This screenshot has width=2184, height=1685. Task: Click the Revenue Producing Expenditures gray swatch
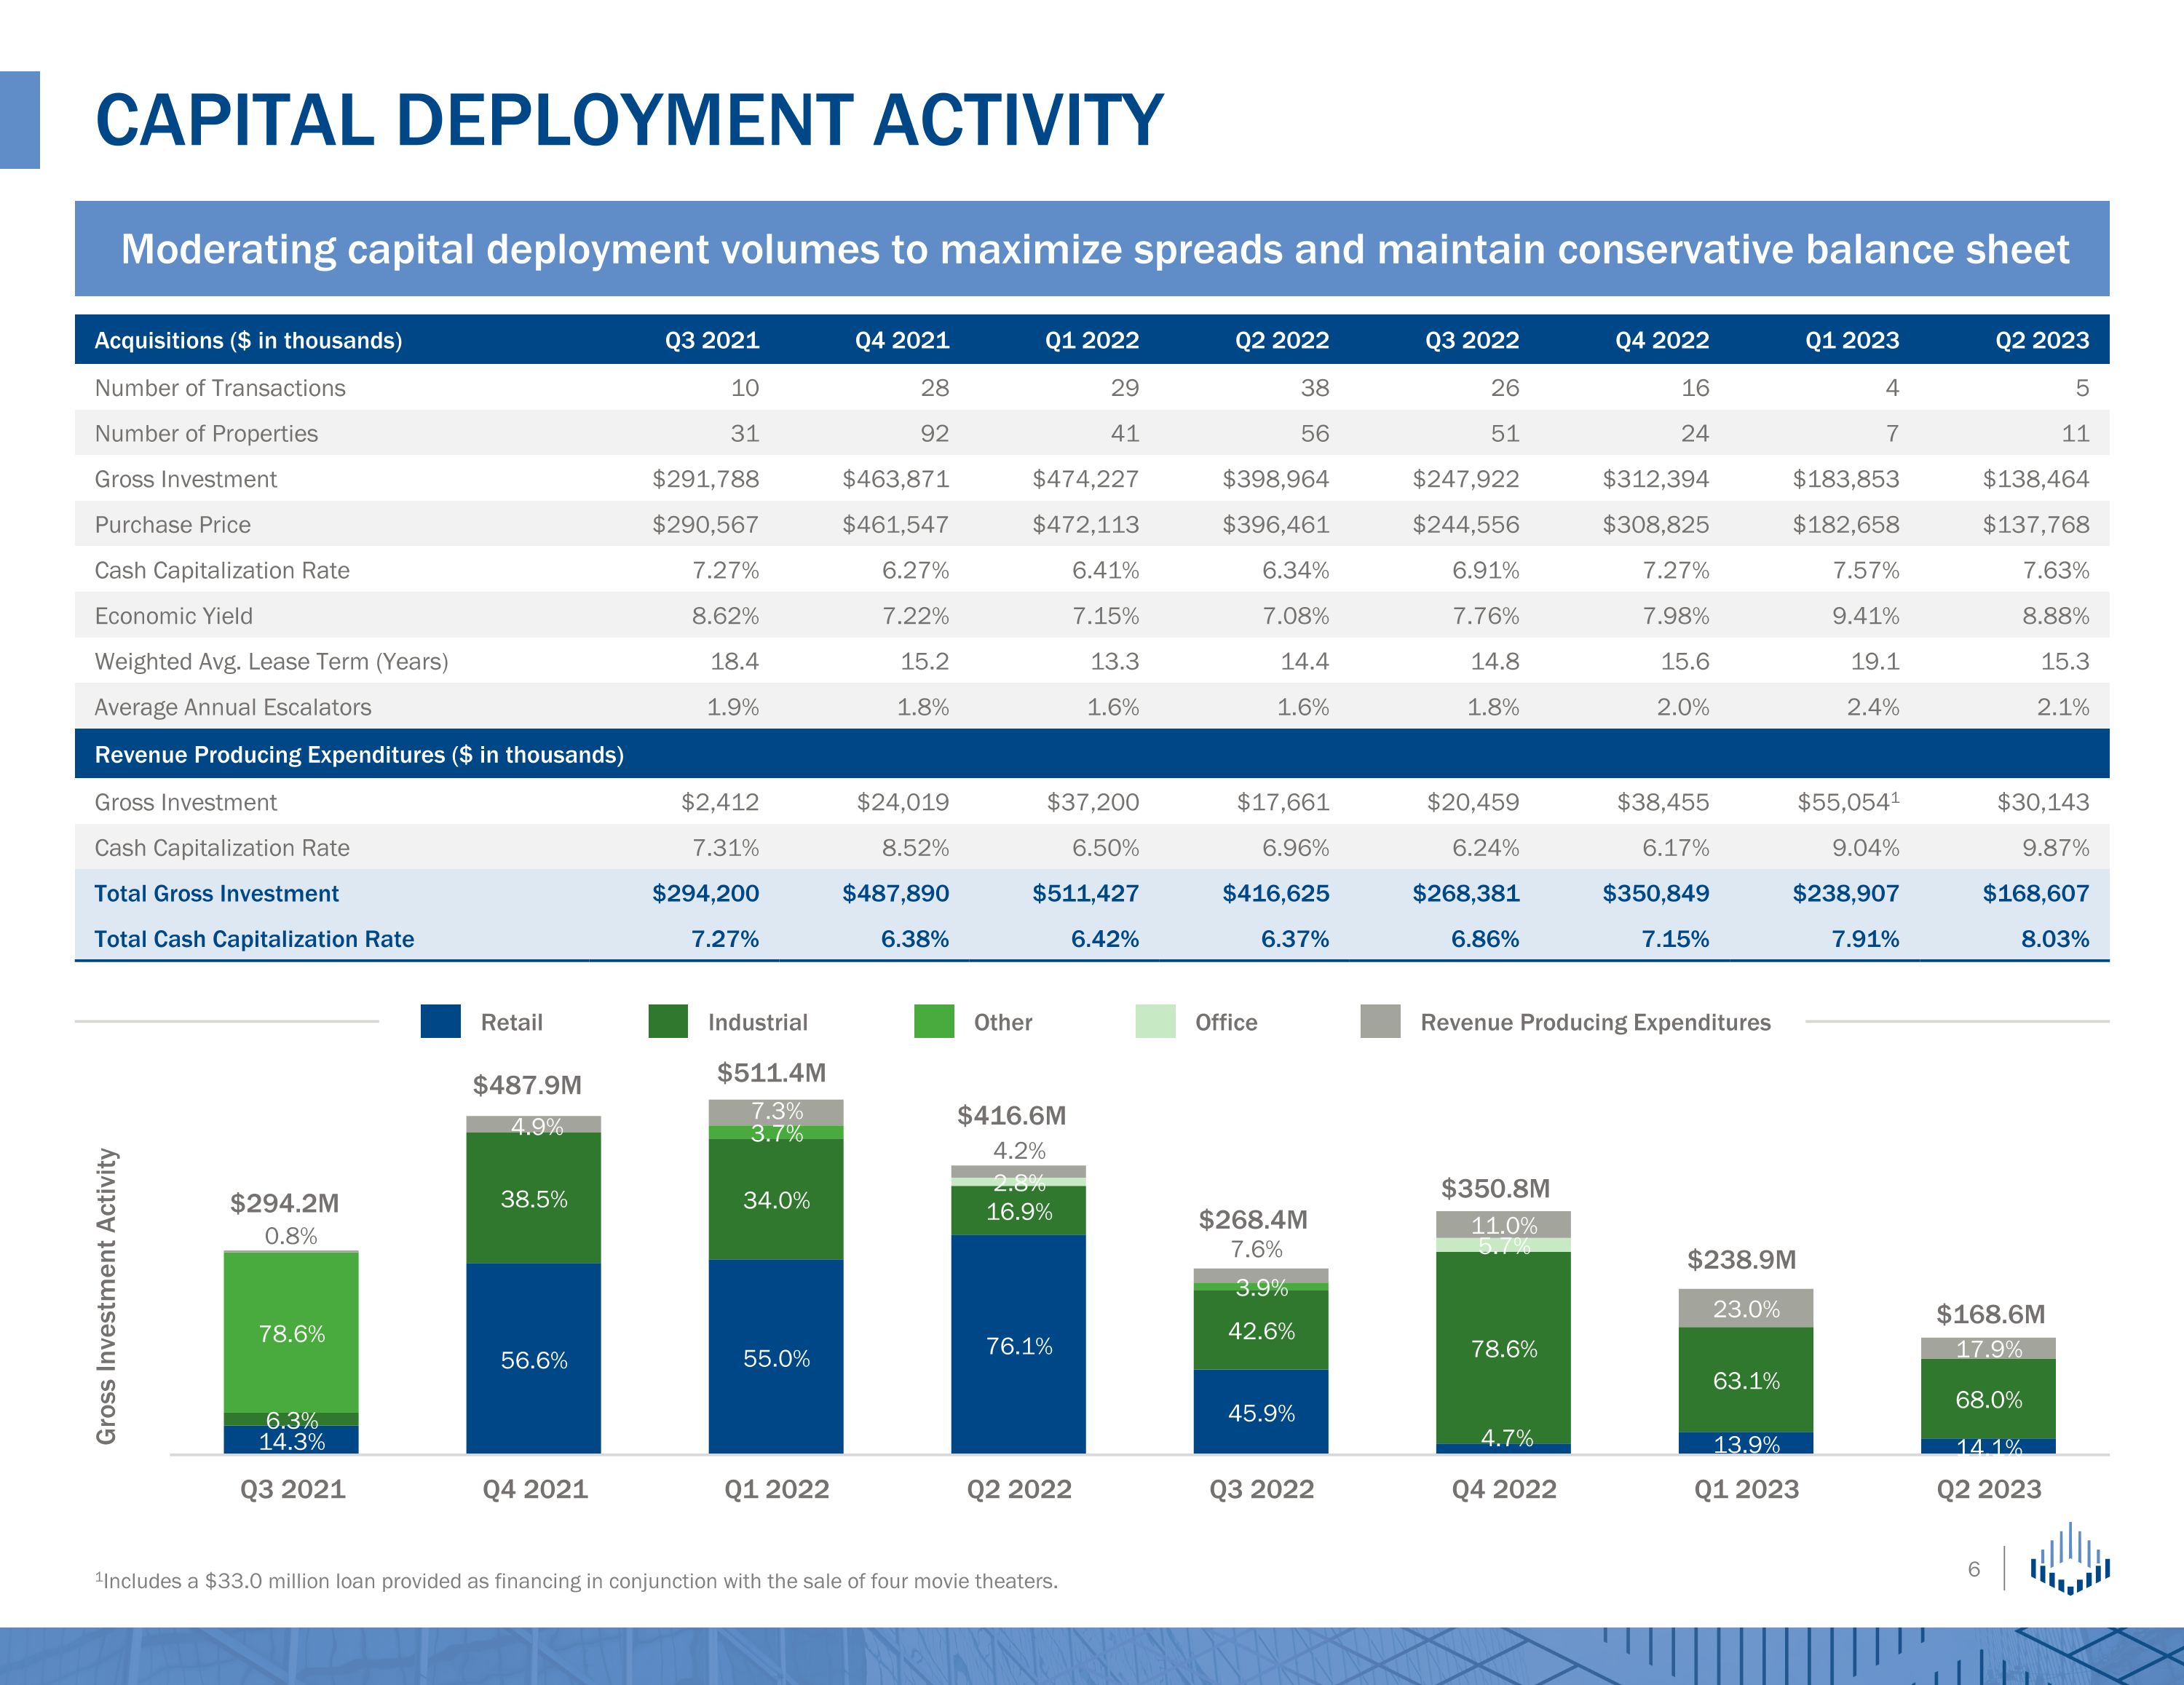coord(1380,1021)
